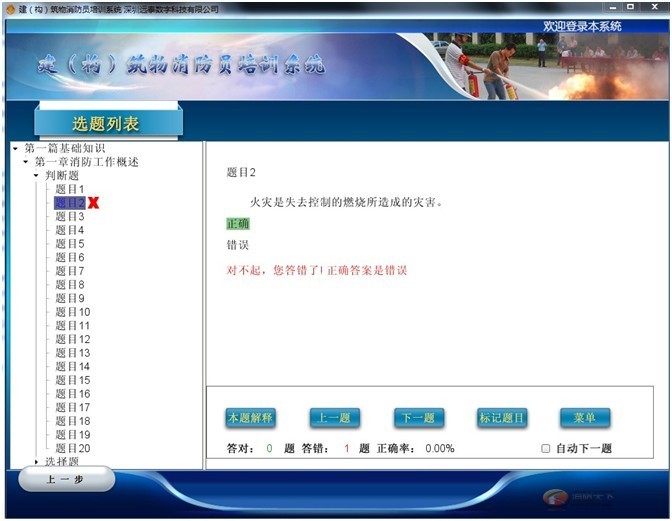The width and height of the screenshot is (672, 521).
Task: Click the 本题解释 button
Action: [x=250, y=418]
